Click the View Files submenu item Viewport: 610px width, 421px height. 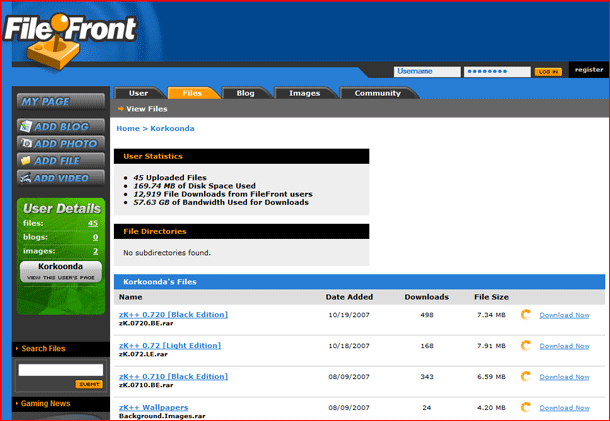(147, 109)
